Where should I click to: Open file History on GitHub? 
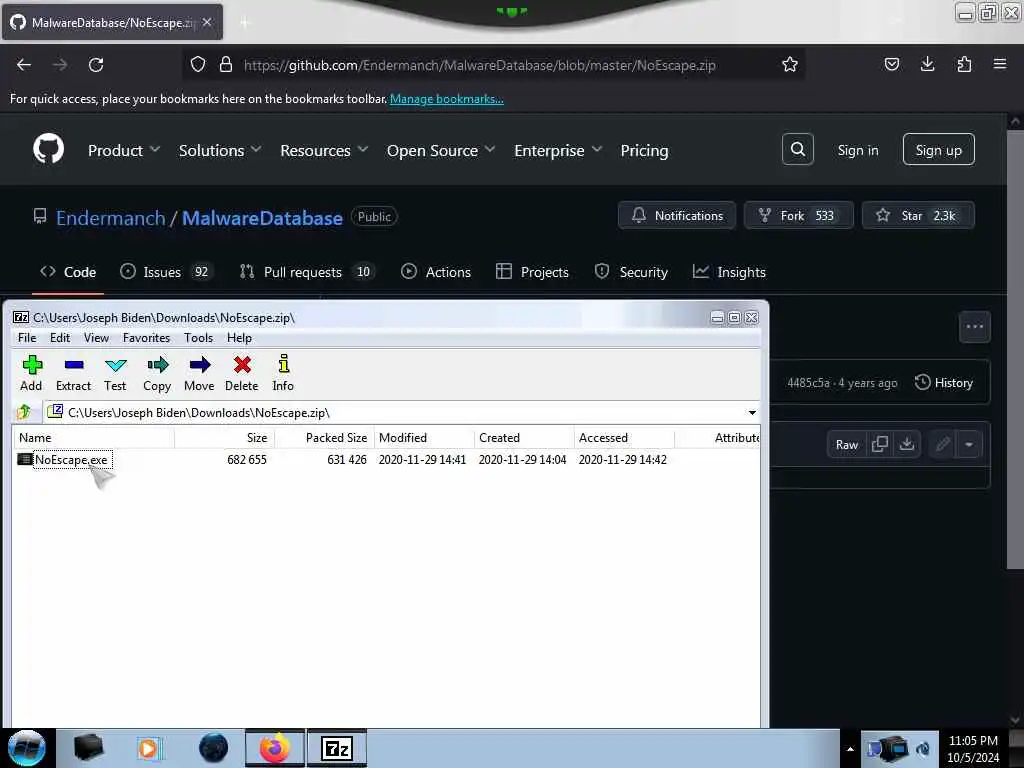tap(944, 382)
